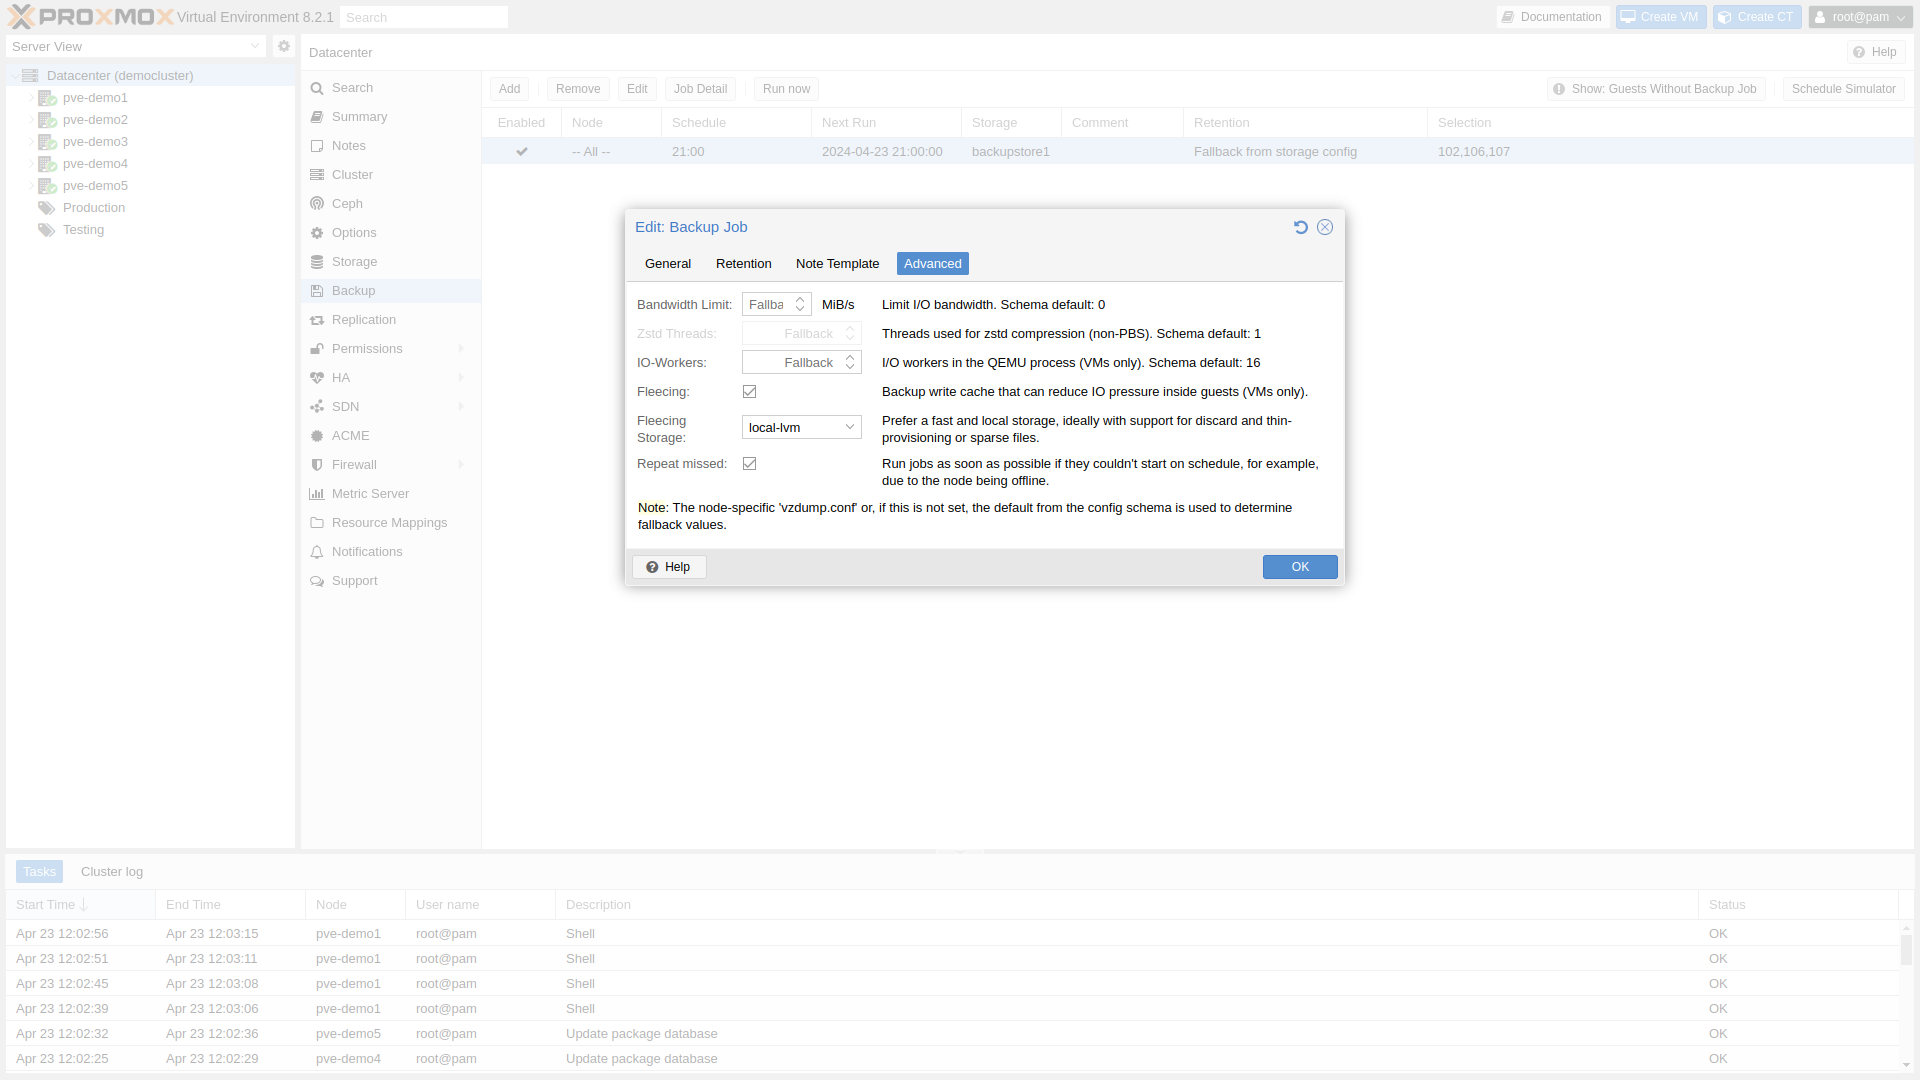Uncheck the Repeat missed checkbox
The height and width of the screenshot is (1080, 1920).
click(750, 464)
